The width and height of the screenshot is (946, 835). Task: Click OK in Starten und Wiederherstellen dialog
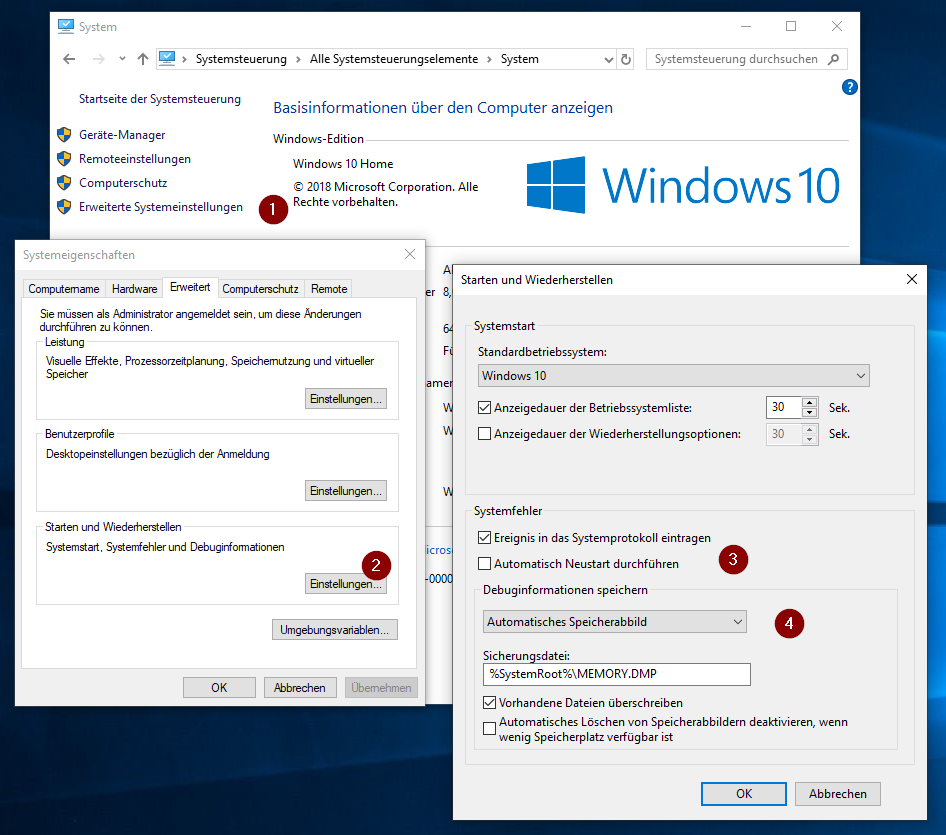744,794
